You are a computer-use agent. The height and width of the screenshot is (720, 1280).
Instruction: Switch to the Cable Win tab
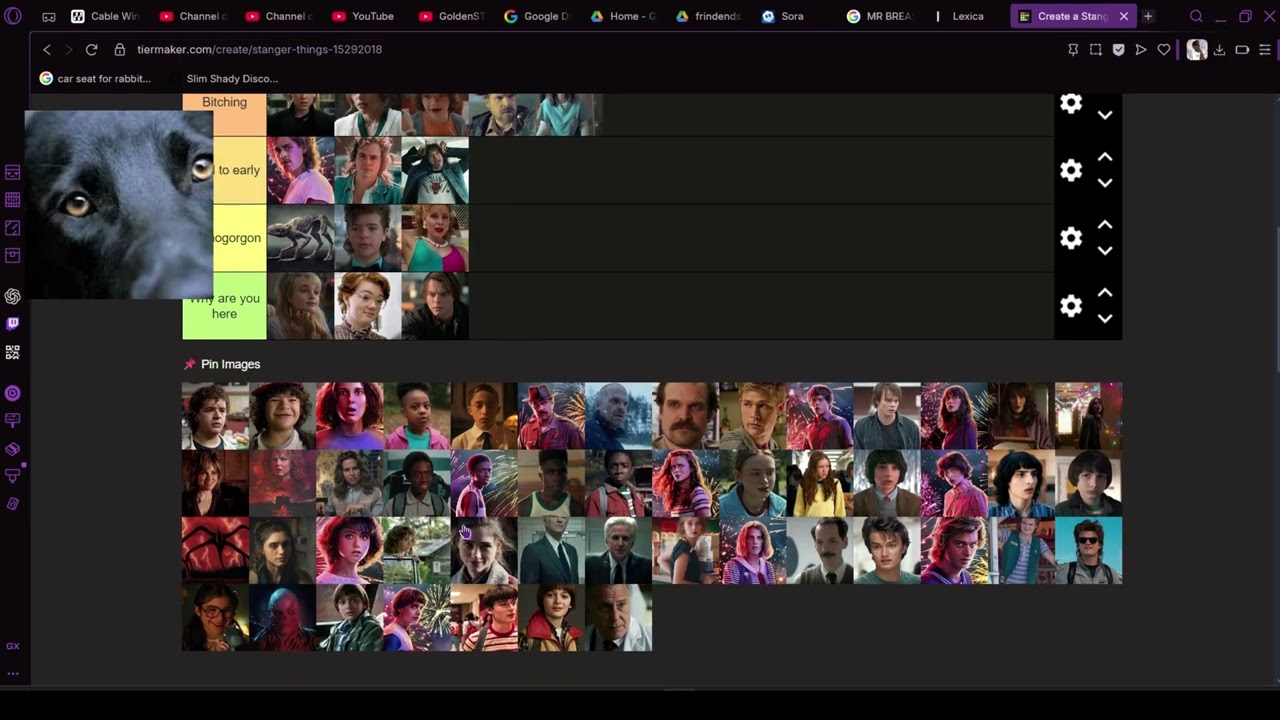(x=104, y=16)
